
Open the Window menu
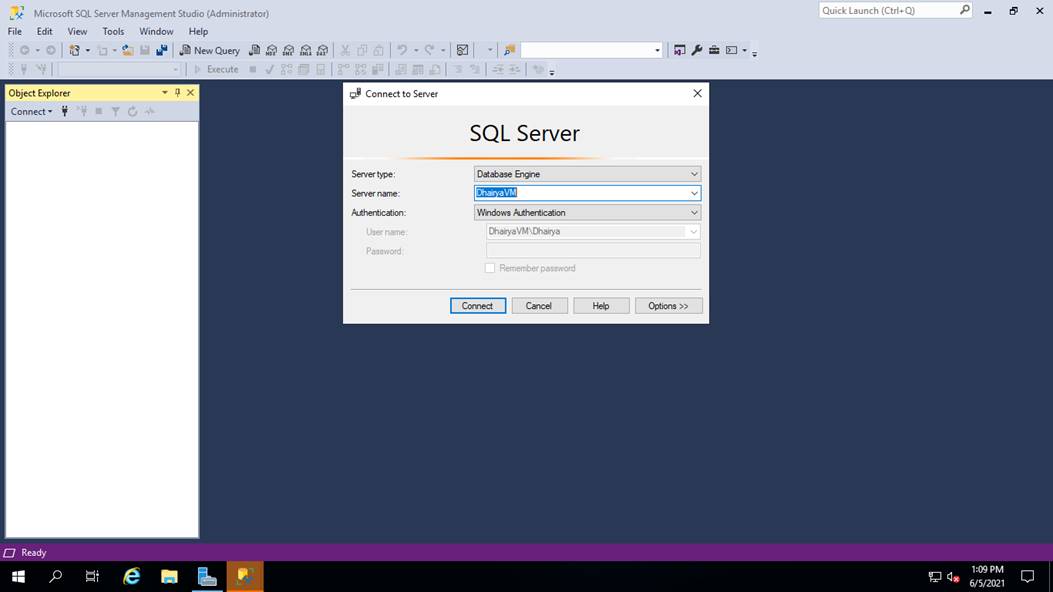[x=155, y=31]
